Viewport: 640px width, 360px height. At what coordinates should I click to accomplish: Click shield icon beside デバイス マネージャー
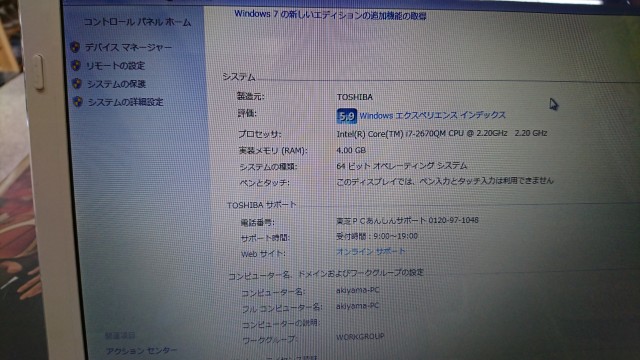point(75,47)
